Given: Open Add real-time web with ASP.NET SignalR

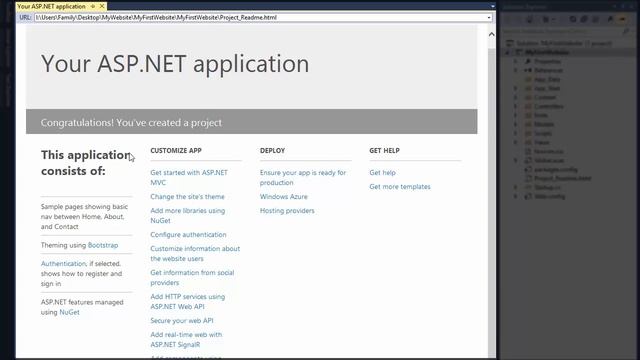Looking at the screenshot, I should (187, 340).
